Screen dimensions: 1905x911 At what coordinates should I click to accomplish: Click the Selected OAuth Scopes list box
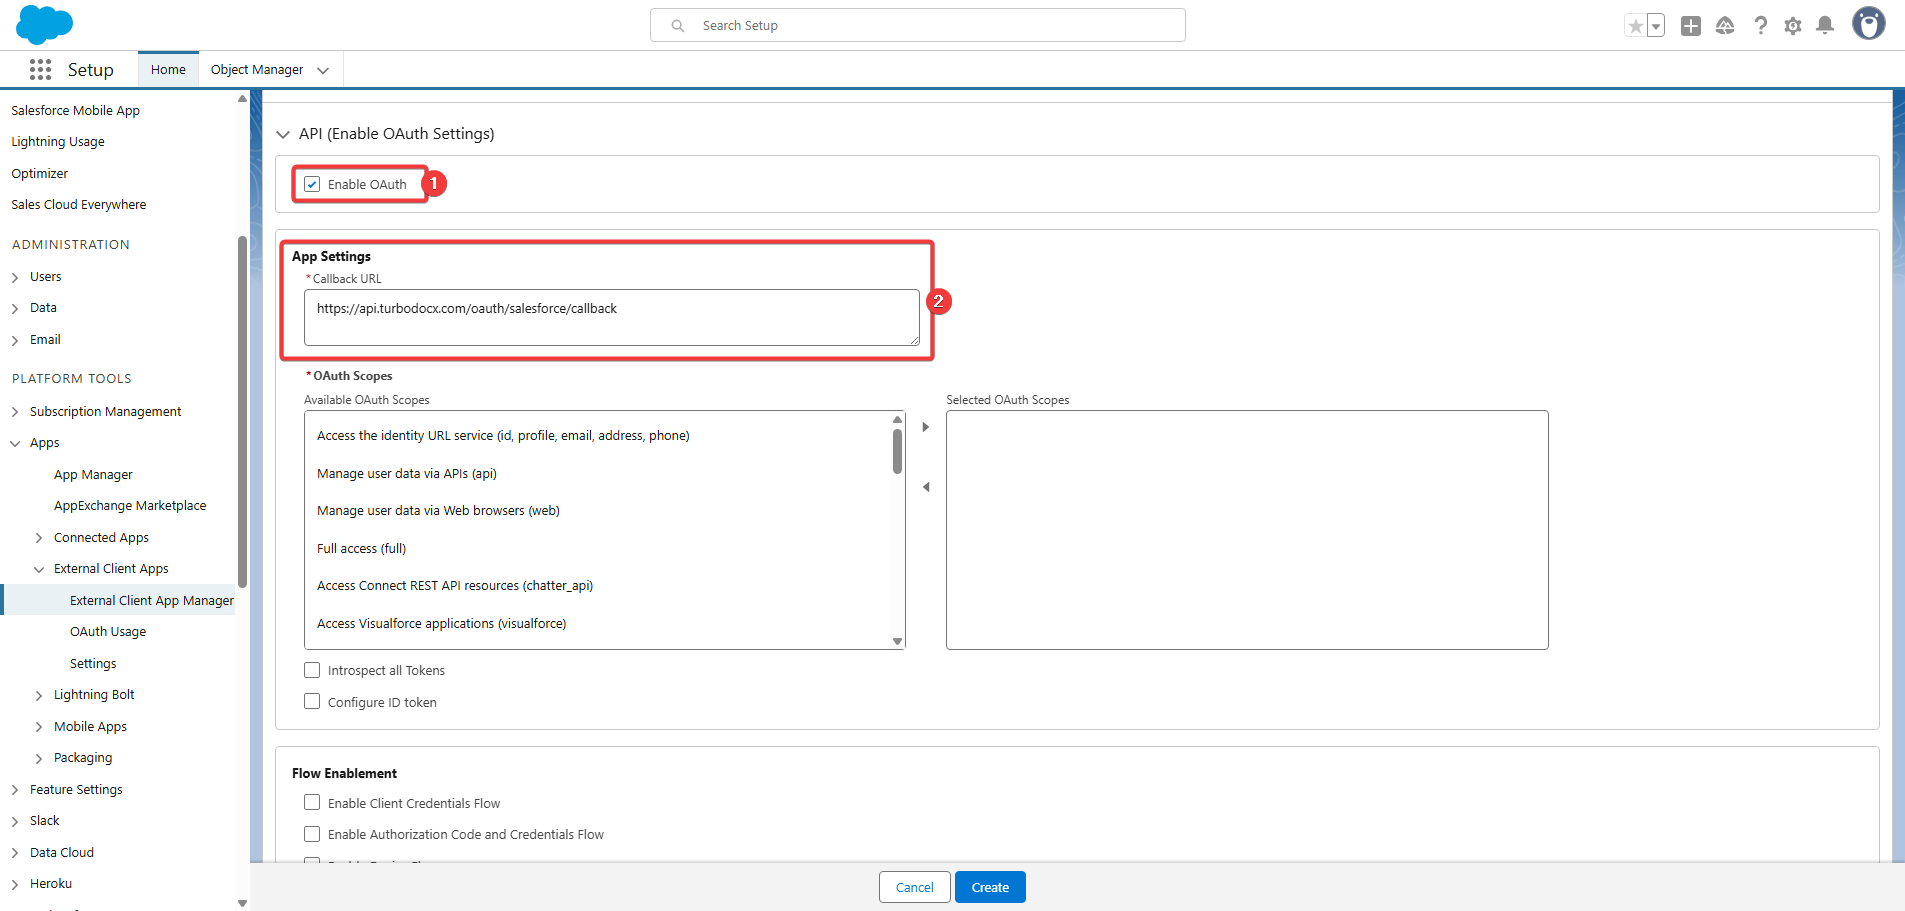click(1247, 530)
